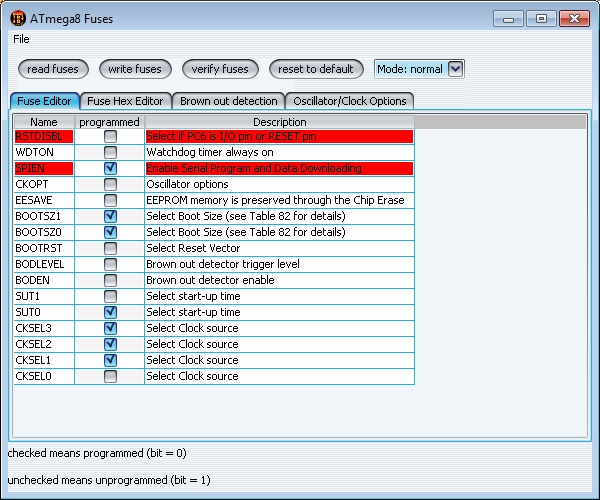Minimize the ATmega8 Fuses window
Screen dimensions: 600x500
tap(508, 18)
